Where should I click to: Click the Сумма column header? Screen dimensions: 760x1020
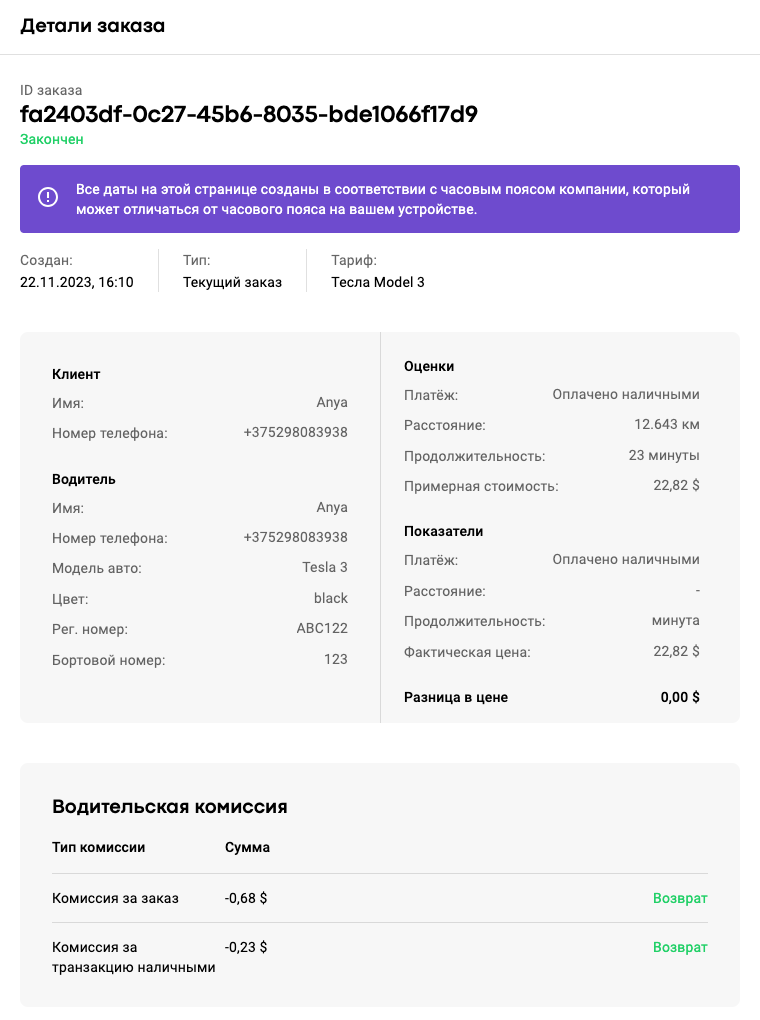tap(247, 848)
